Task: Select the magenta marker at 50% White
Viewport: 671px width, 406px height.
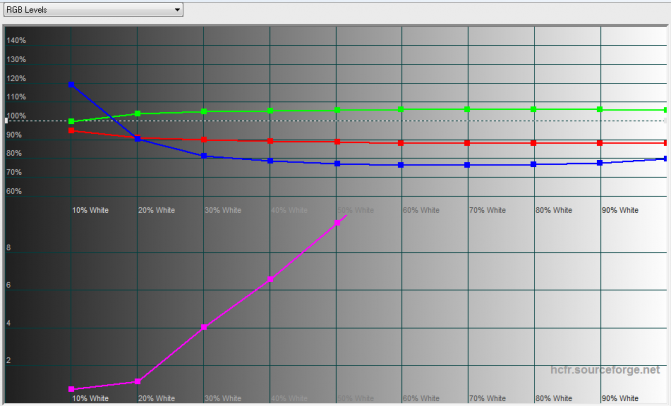Action: [337, 222]
